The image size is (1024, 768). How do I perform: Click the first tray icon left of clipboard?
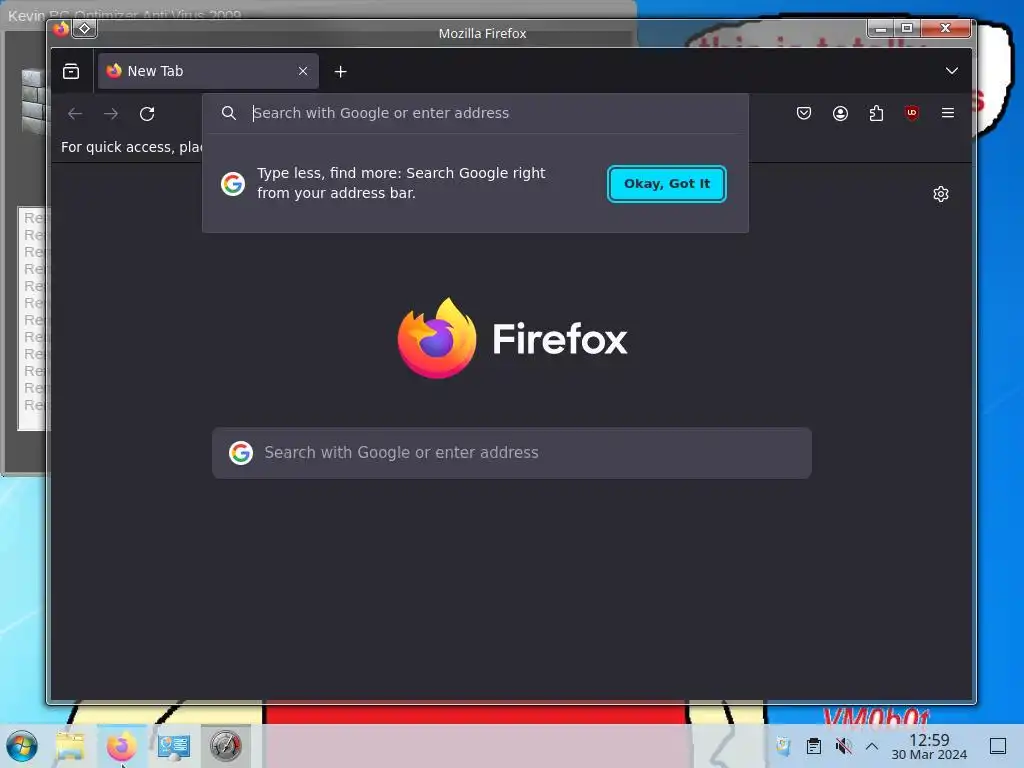point(783,746)
